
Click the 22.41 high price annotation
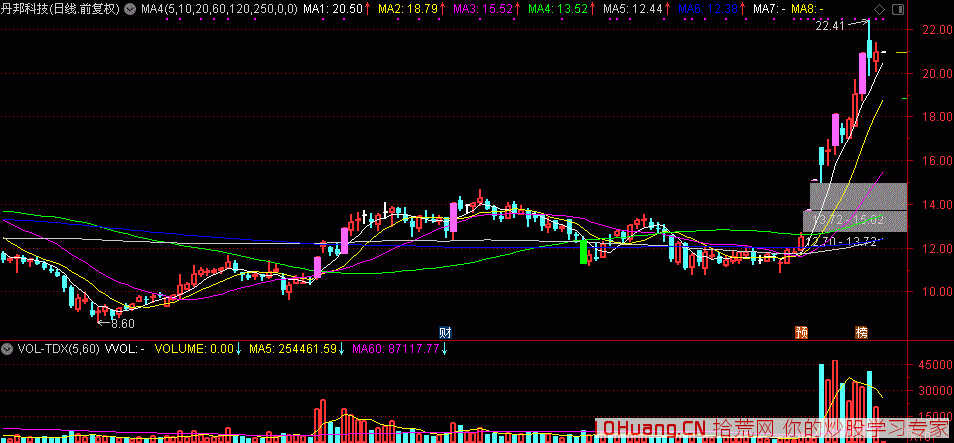[830, 26]
